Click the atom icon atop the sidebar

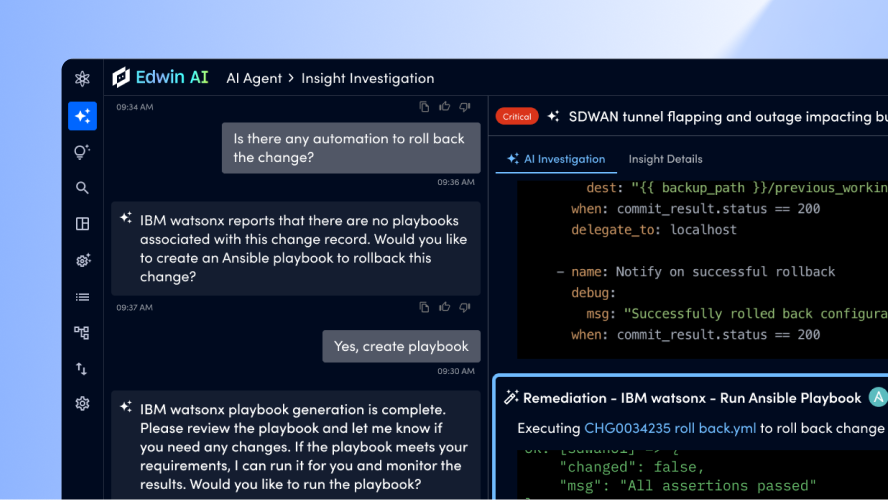tap(82, 79)
